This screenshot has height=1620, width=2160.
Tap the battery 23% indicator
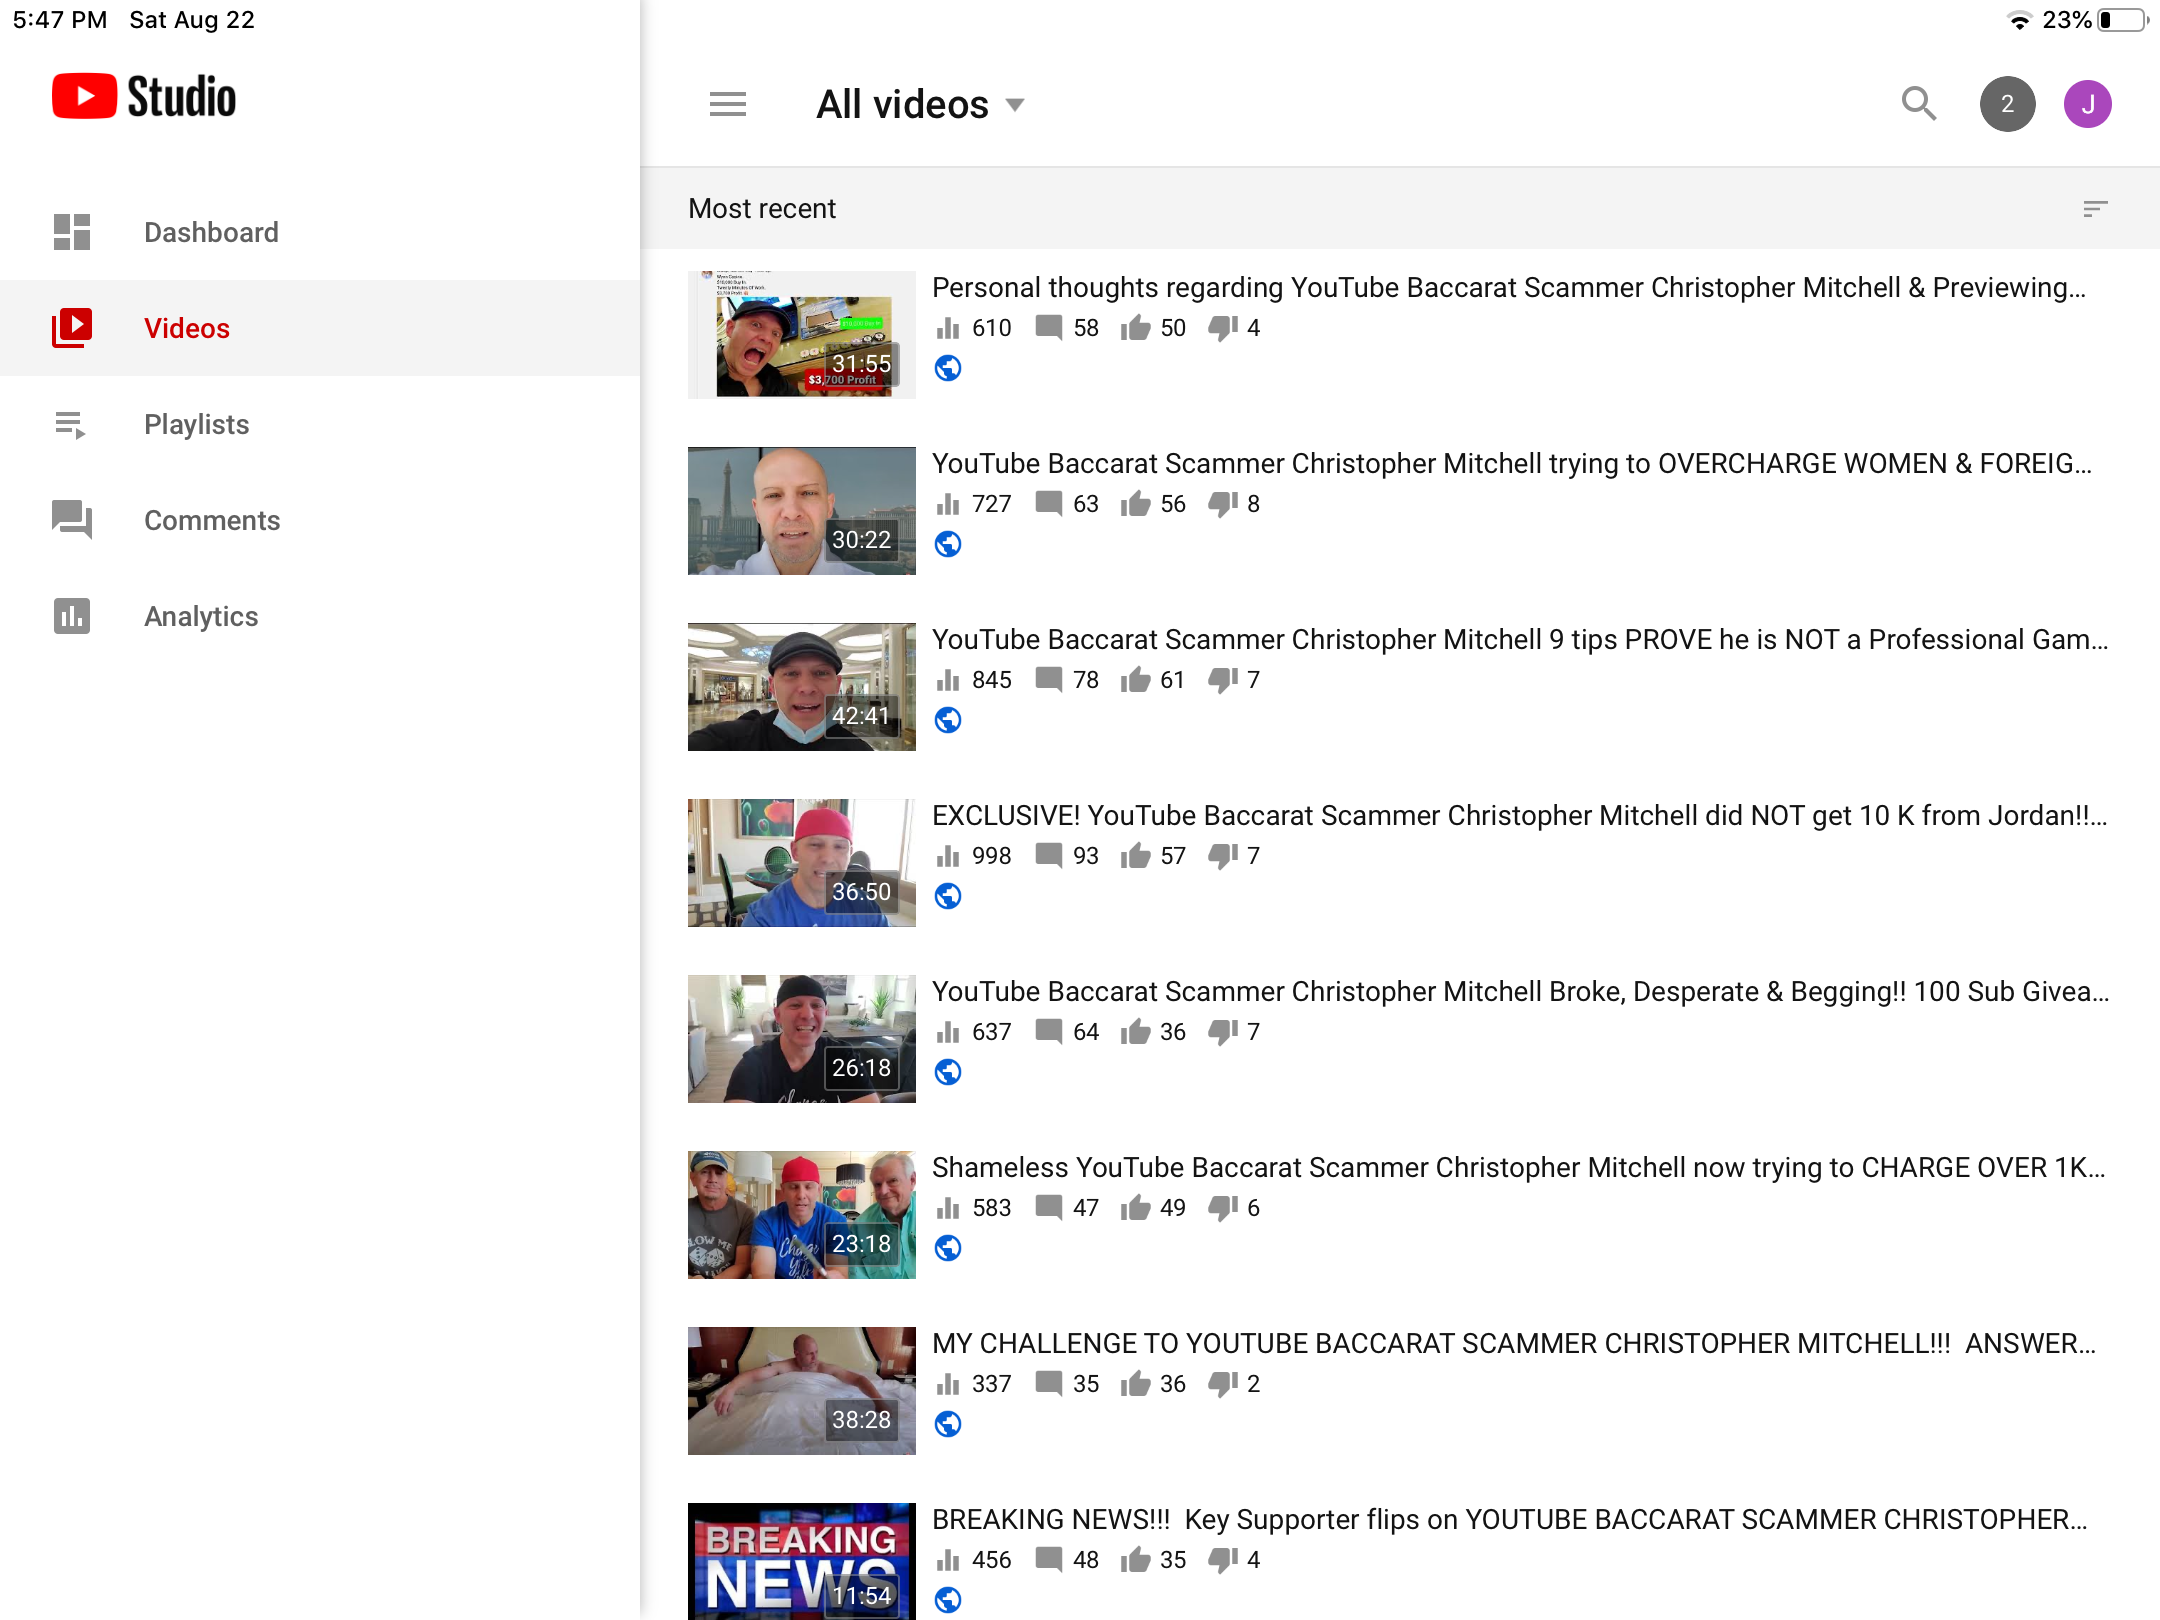[x=2094, y=20]
